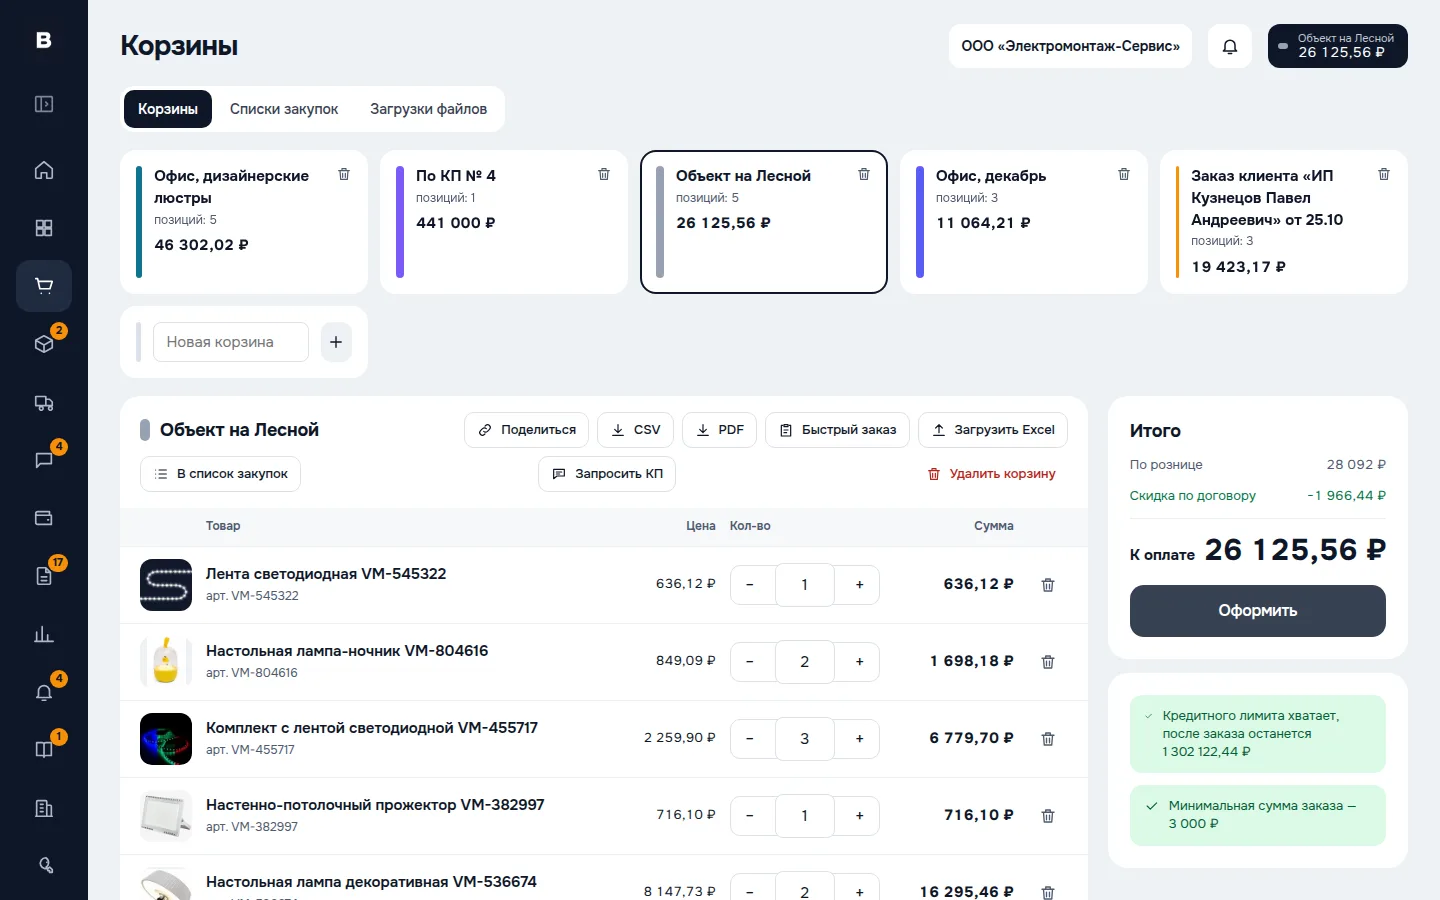Export cart as PDF
This screenshot has height=900, width=1440.
click(719, 430)
